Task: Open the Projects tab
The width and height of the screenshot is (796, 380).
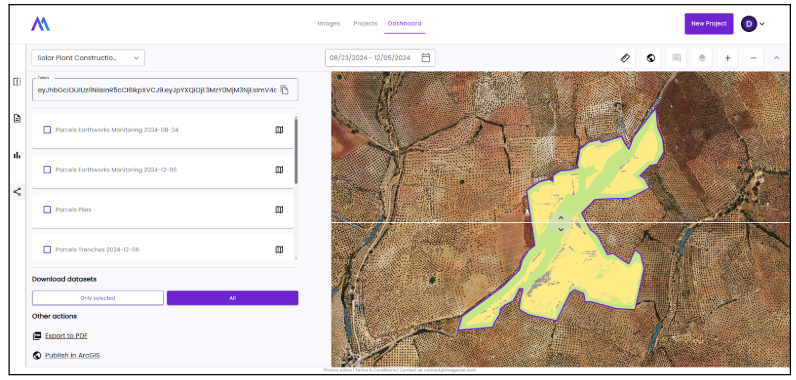Action: coord(365,23)
